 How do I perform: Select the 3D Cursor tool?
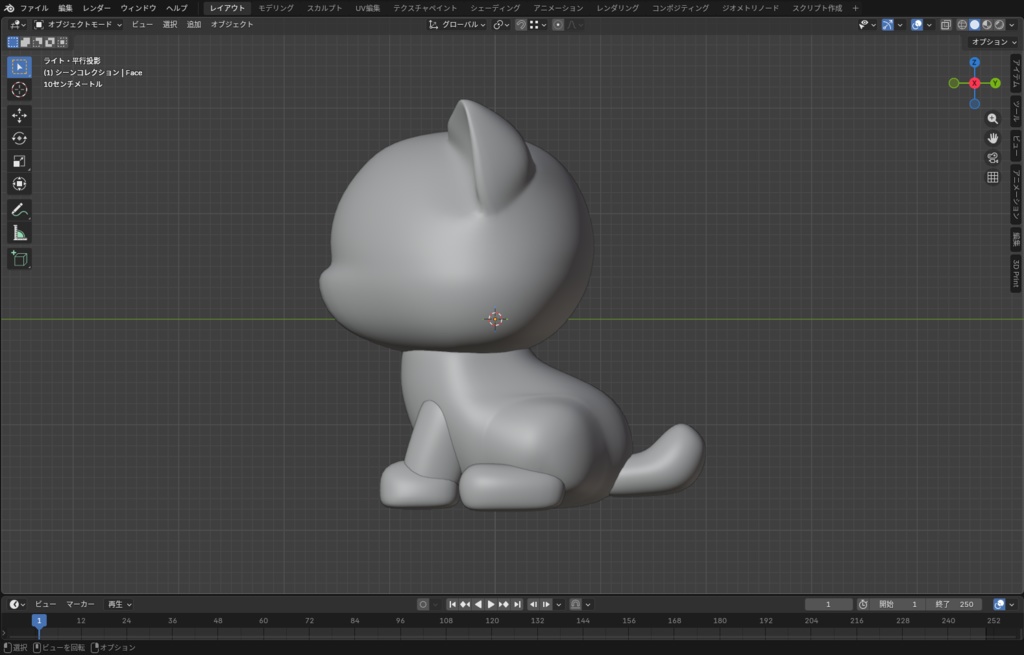(x=18, y=89)
